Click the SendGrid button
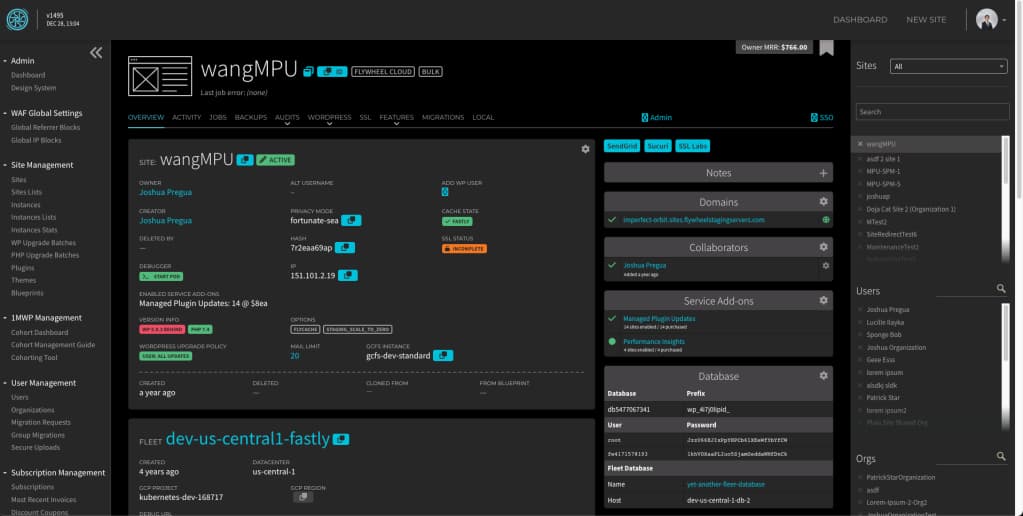Image resolution: width=1023 pixels, height=516 pixels. (622, 146)
